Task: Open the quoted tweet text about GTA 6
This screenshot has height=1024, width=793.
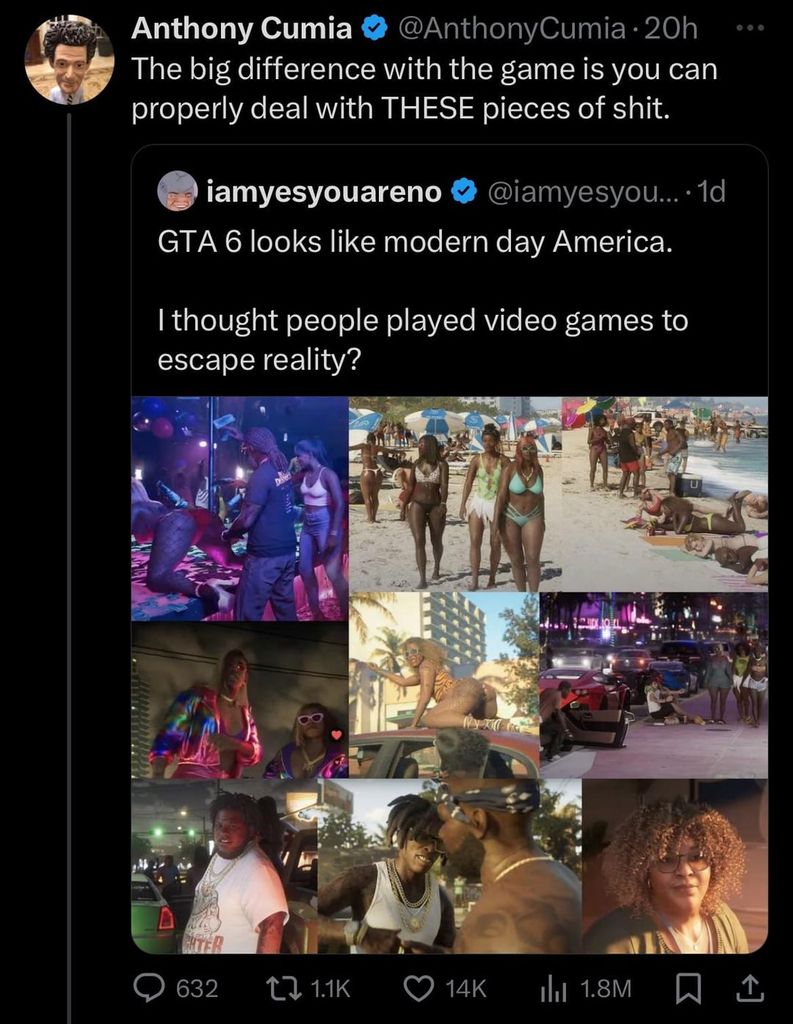Action: tap(423, 300)
